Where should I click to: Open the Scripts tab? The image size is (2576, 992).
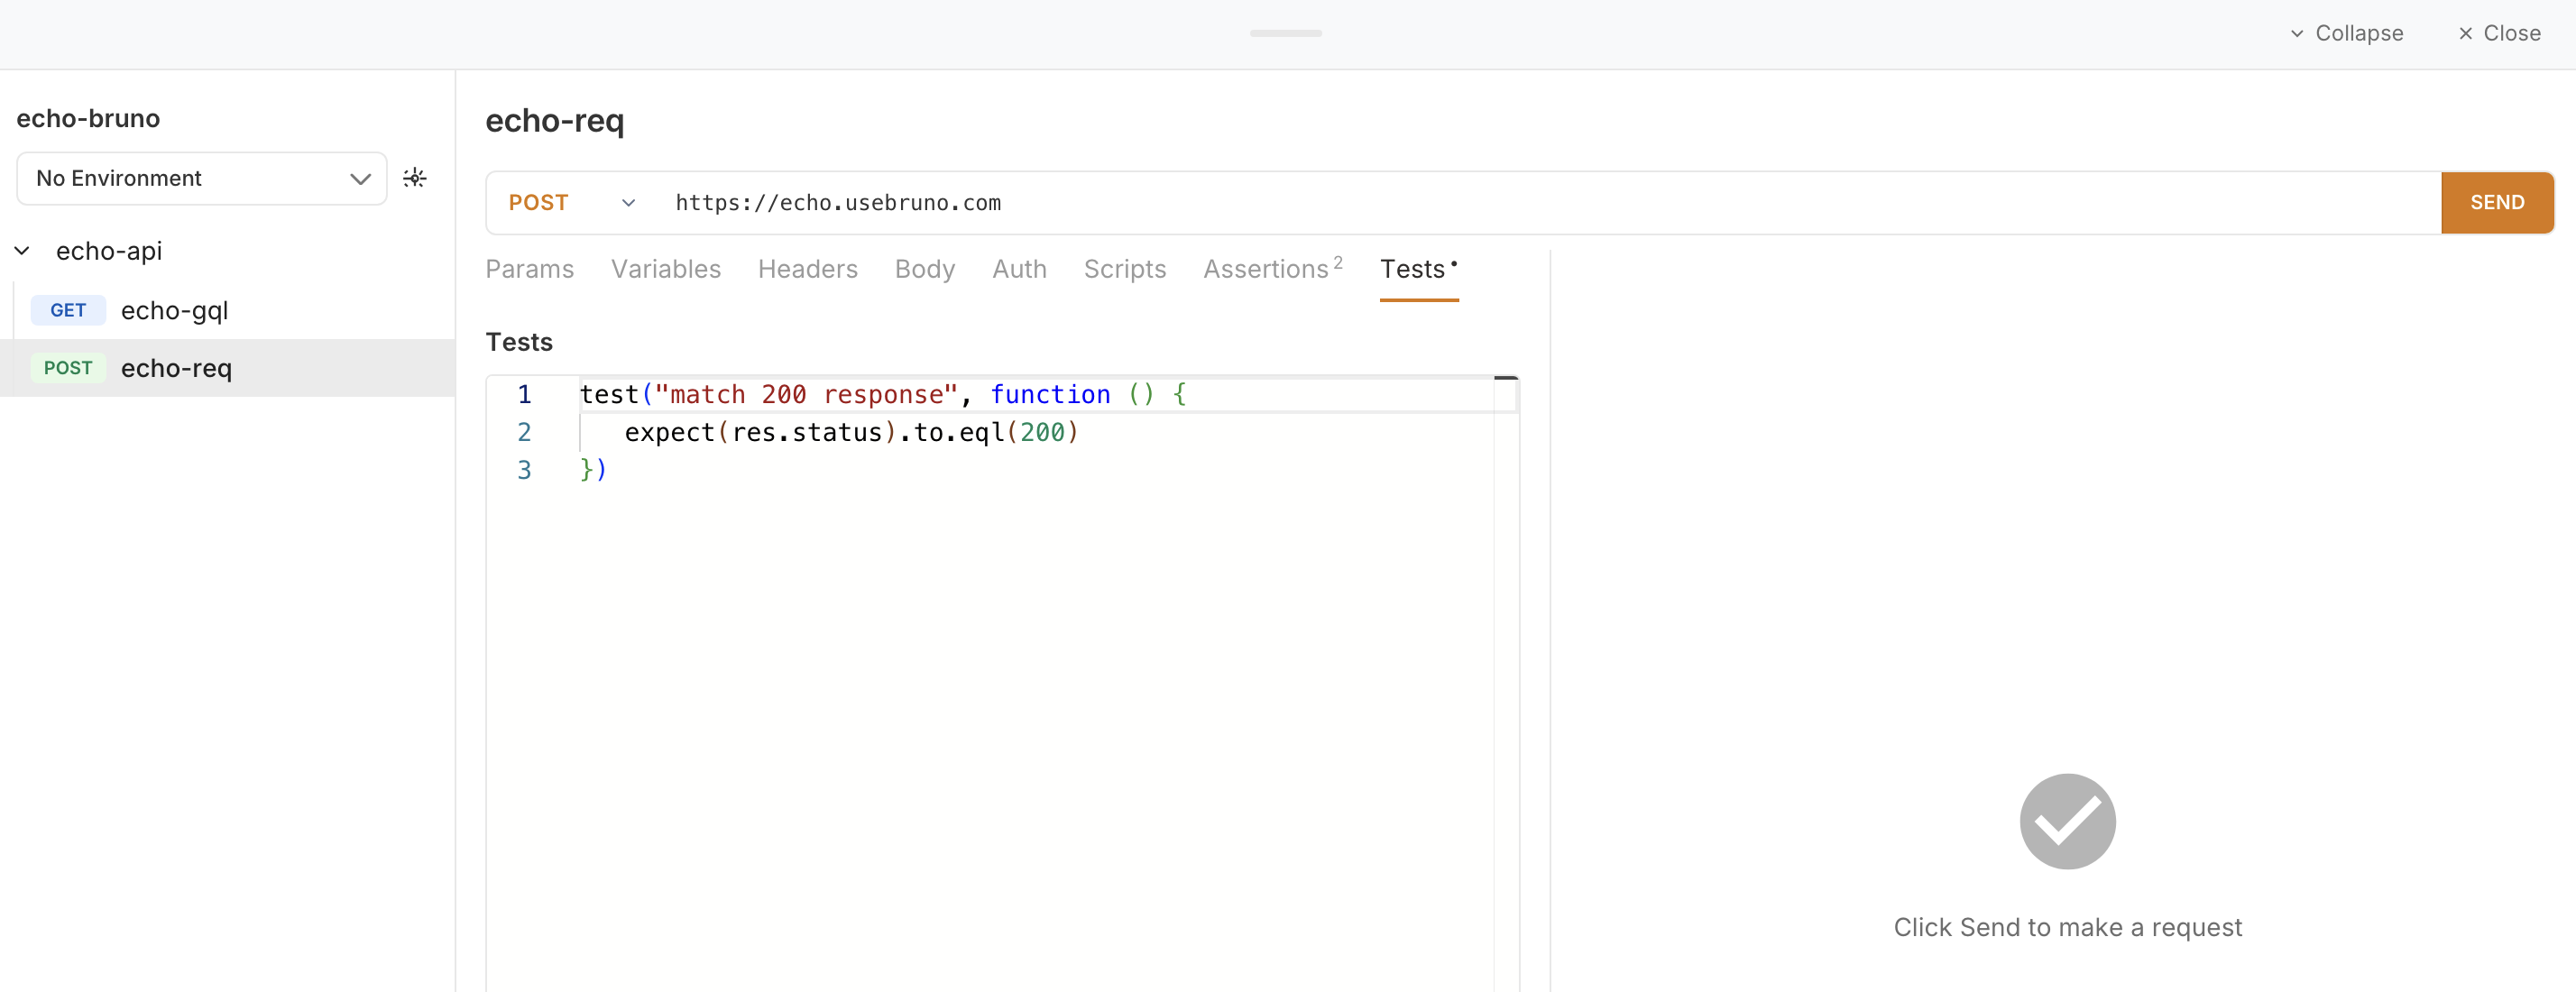click(1124, 269)
